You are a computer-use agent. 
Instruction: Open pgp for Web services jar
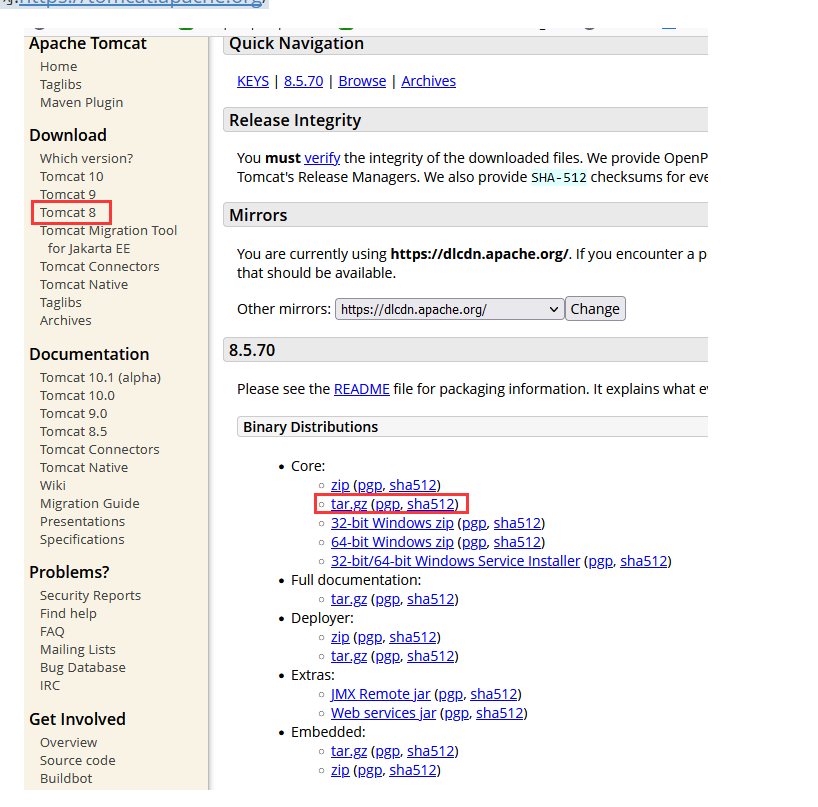pyautogui.click(x=456, y=713)
